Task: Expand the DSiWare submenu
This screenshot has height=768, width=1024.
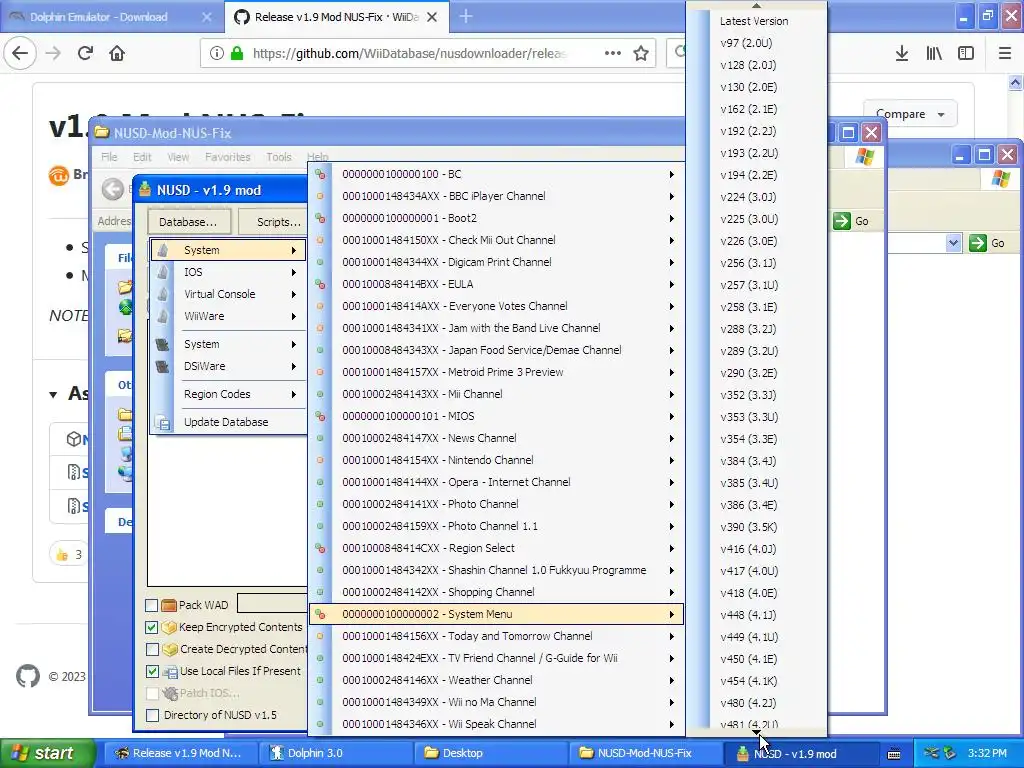Action: (228, 366)
